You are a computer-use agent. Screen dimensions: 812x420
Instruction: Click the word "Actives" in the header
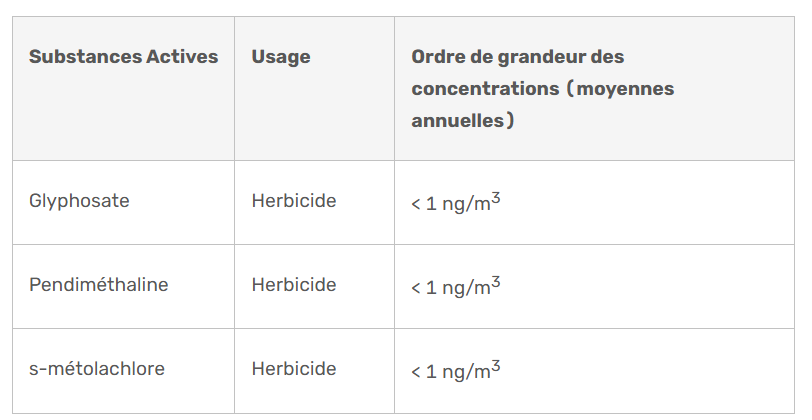click(182, 57)
